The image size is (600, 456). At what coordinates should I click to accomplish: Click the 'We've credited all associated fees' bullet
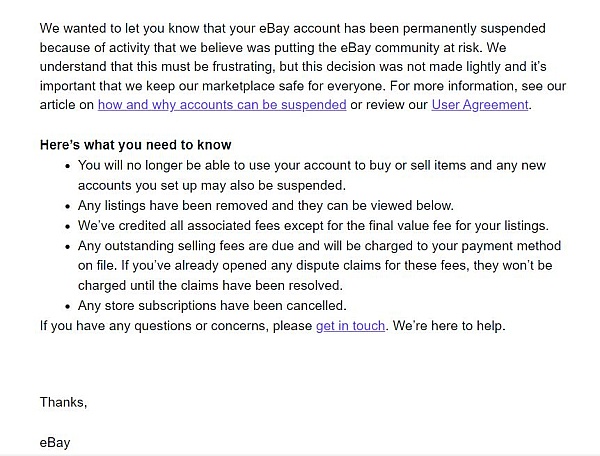tap(313, 226)
